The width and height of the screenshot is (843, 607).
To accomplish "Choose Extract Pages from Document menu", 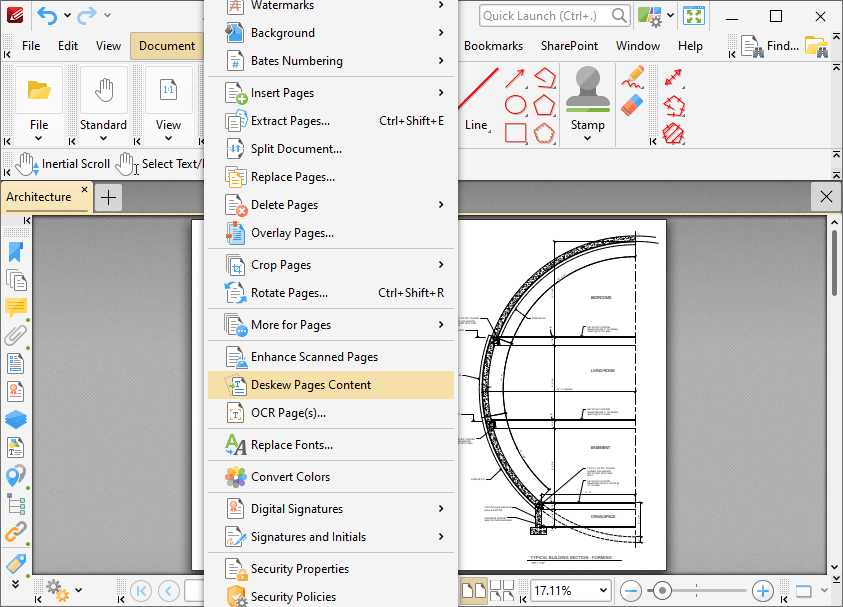I will click(331, 121).
